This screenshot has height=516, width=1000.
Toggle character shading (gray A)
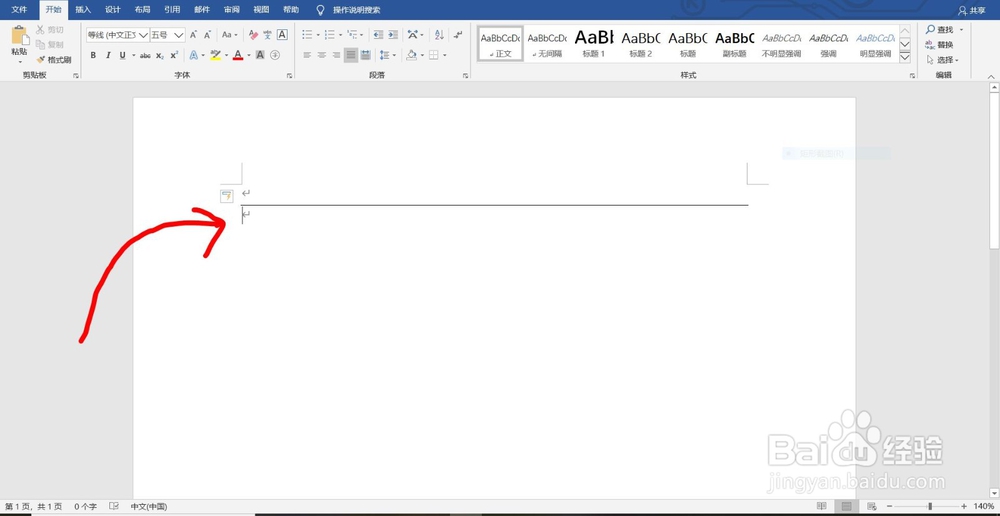click(x=260, y=55)
